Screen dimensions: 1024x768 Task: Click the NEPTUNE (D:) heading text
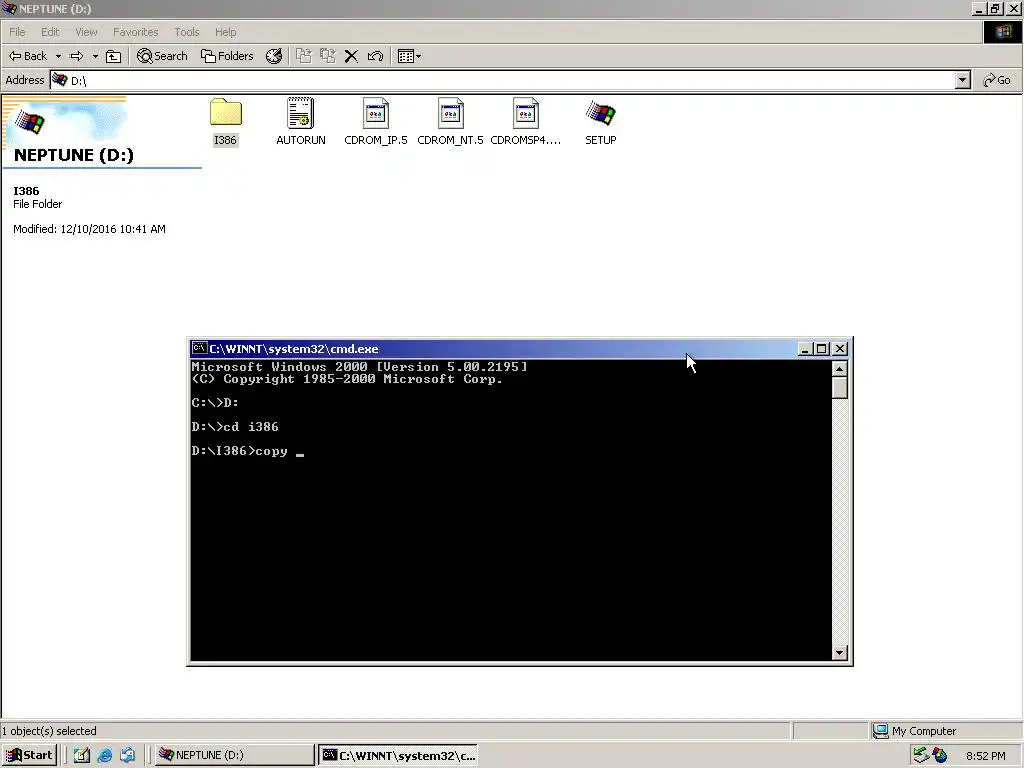pos(74,155)
